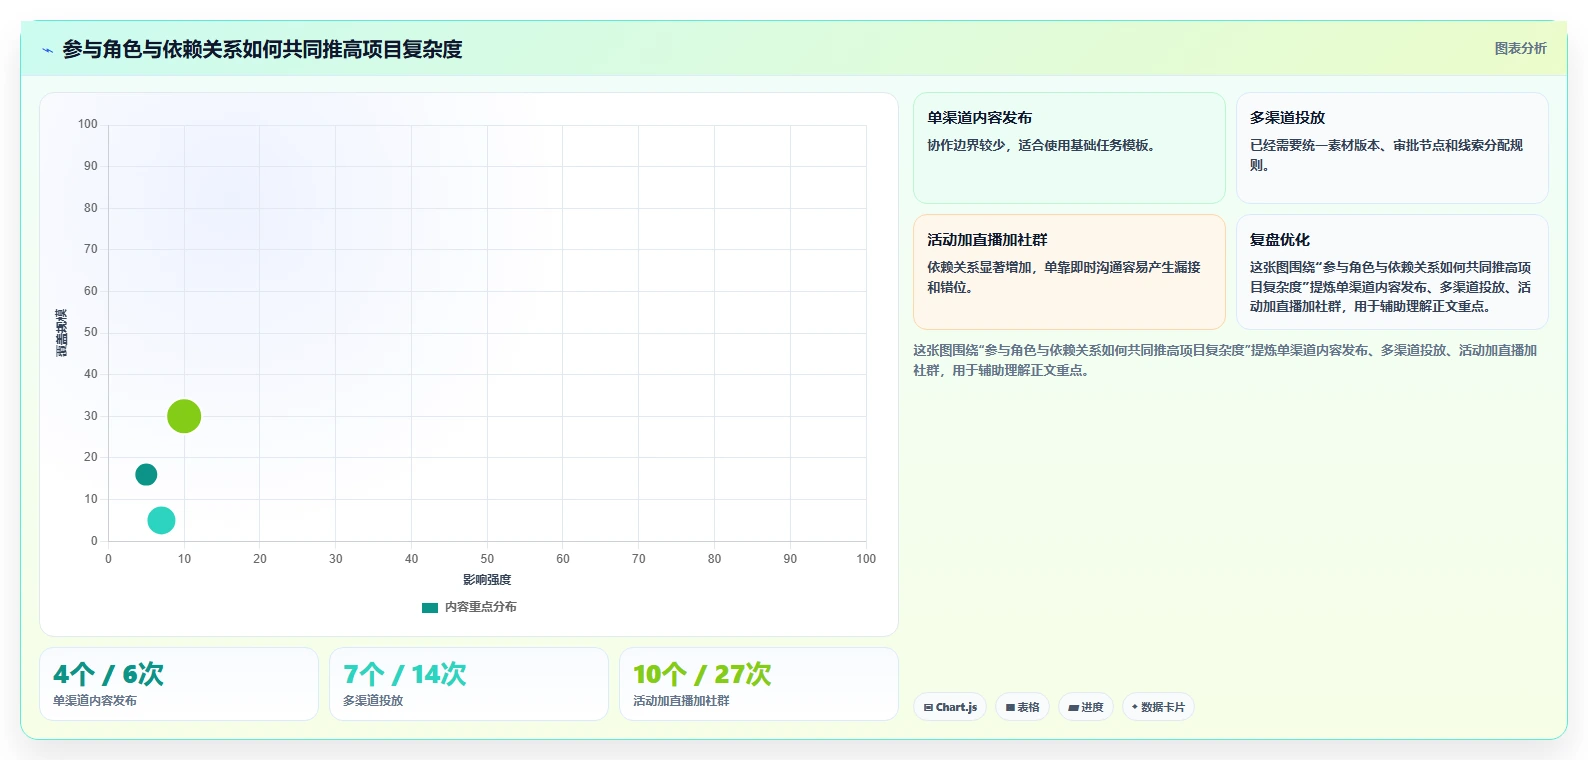Click the dark teal bubble in the chart
1588x760 pixels.
[x=146, y=475]
